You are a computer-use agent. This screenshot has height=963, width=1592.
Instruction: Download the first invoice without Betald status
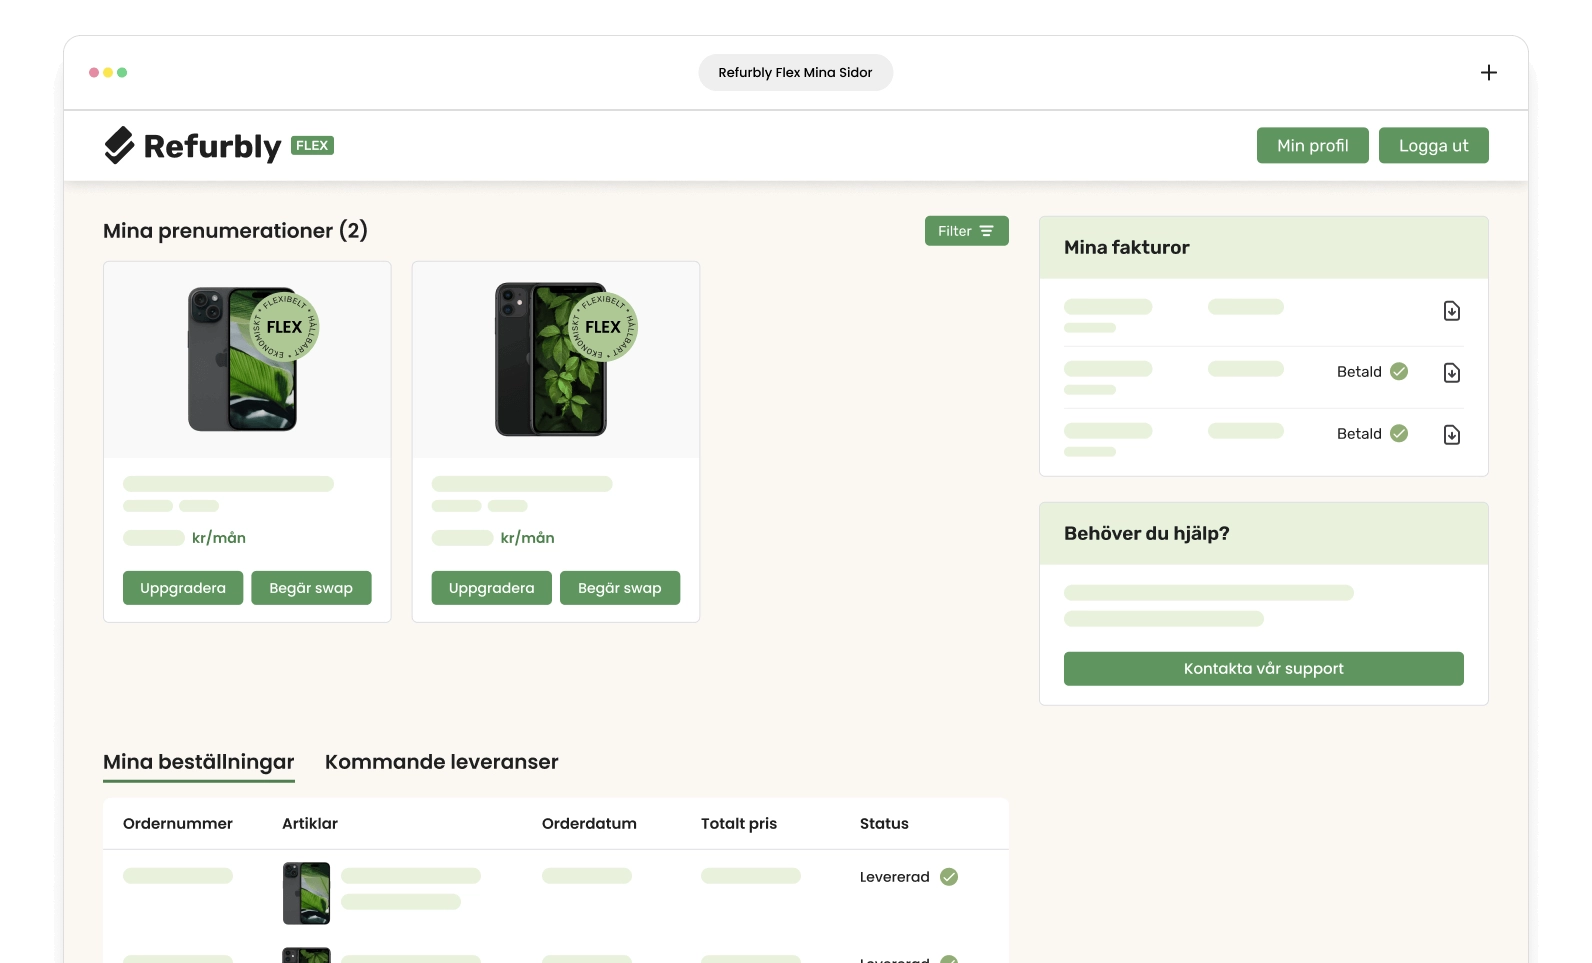[1452, 311]
